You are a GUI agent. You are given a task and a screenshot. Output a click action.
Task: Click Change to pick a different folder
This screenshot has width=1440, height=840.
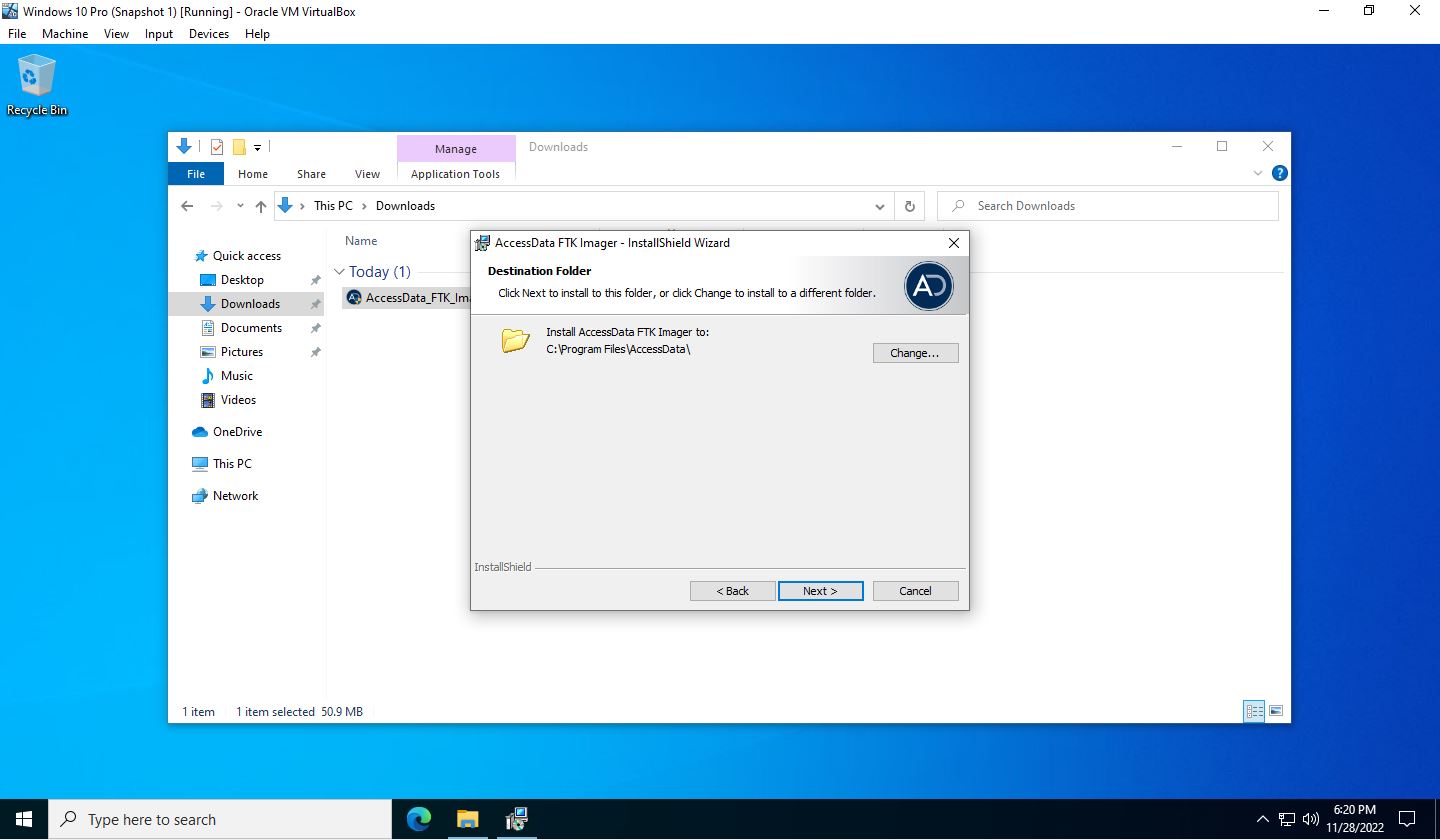tap(915, 353)
